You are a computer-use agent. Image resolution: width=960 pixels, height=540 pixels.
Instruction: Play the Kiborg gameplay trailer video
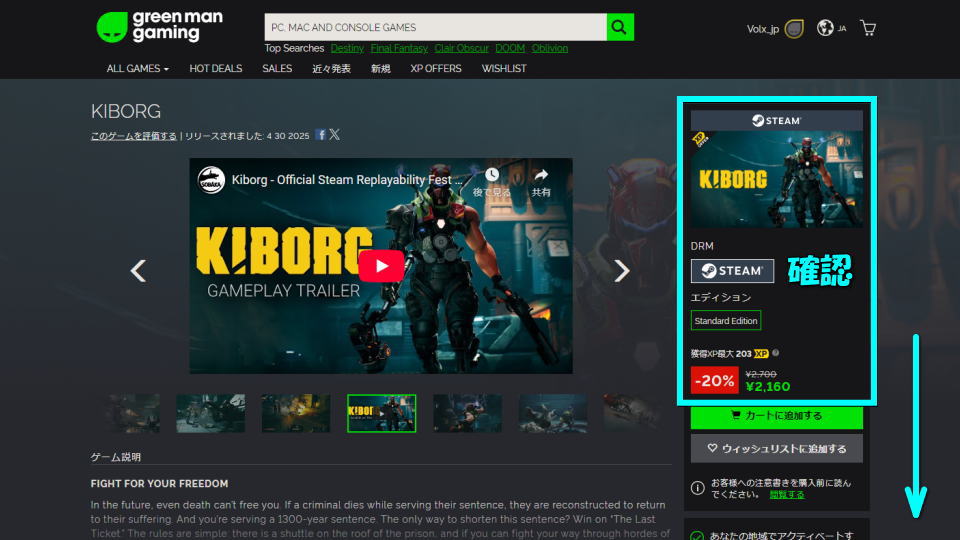pos(381,266)
